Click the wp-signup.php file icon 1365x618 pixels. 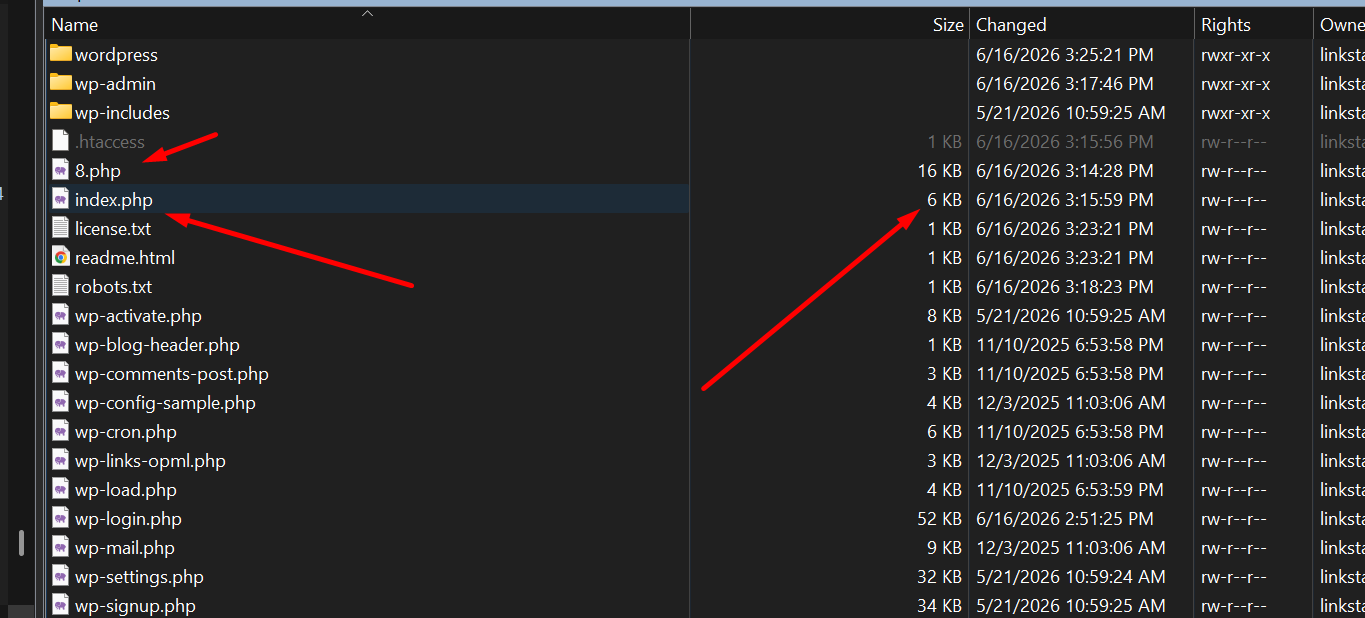(61, 605)
